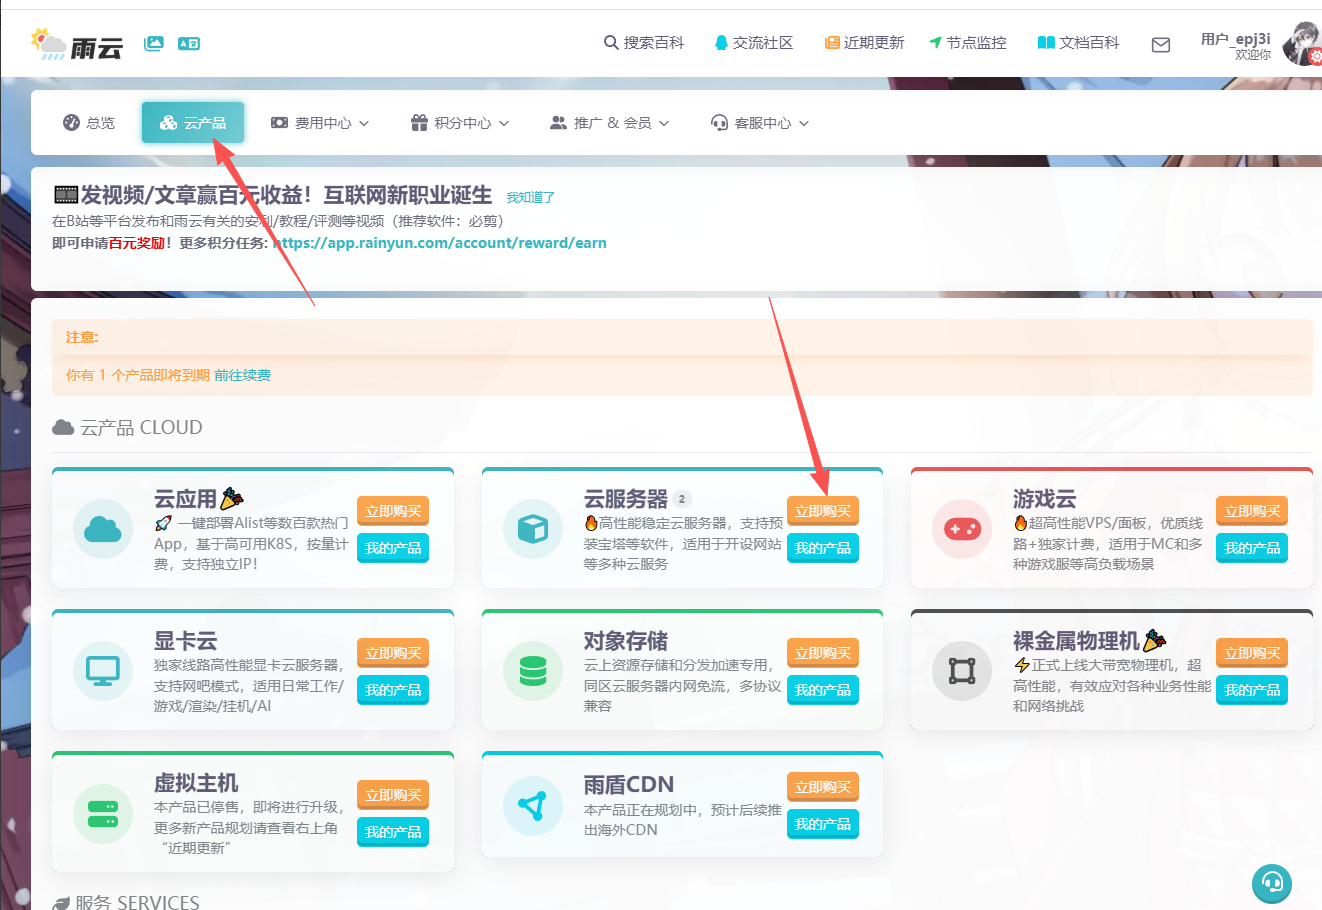Click the object storage database icon
1322x910 pixels.
point(532,670)
